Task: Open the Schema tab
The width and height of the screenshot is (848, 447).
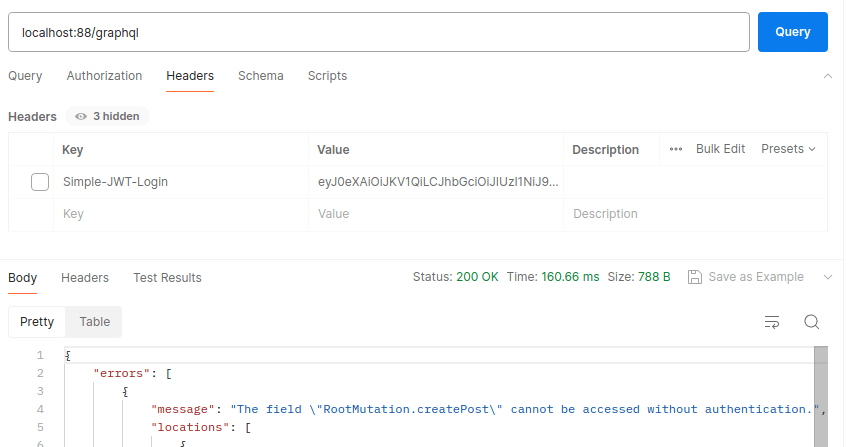Action: (261, 76)
